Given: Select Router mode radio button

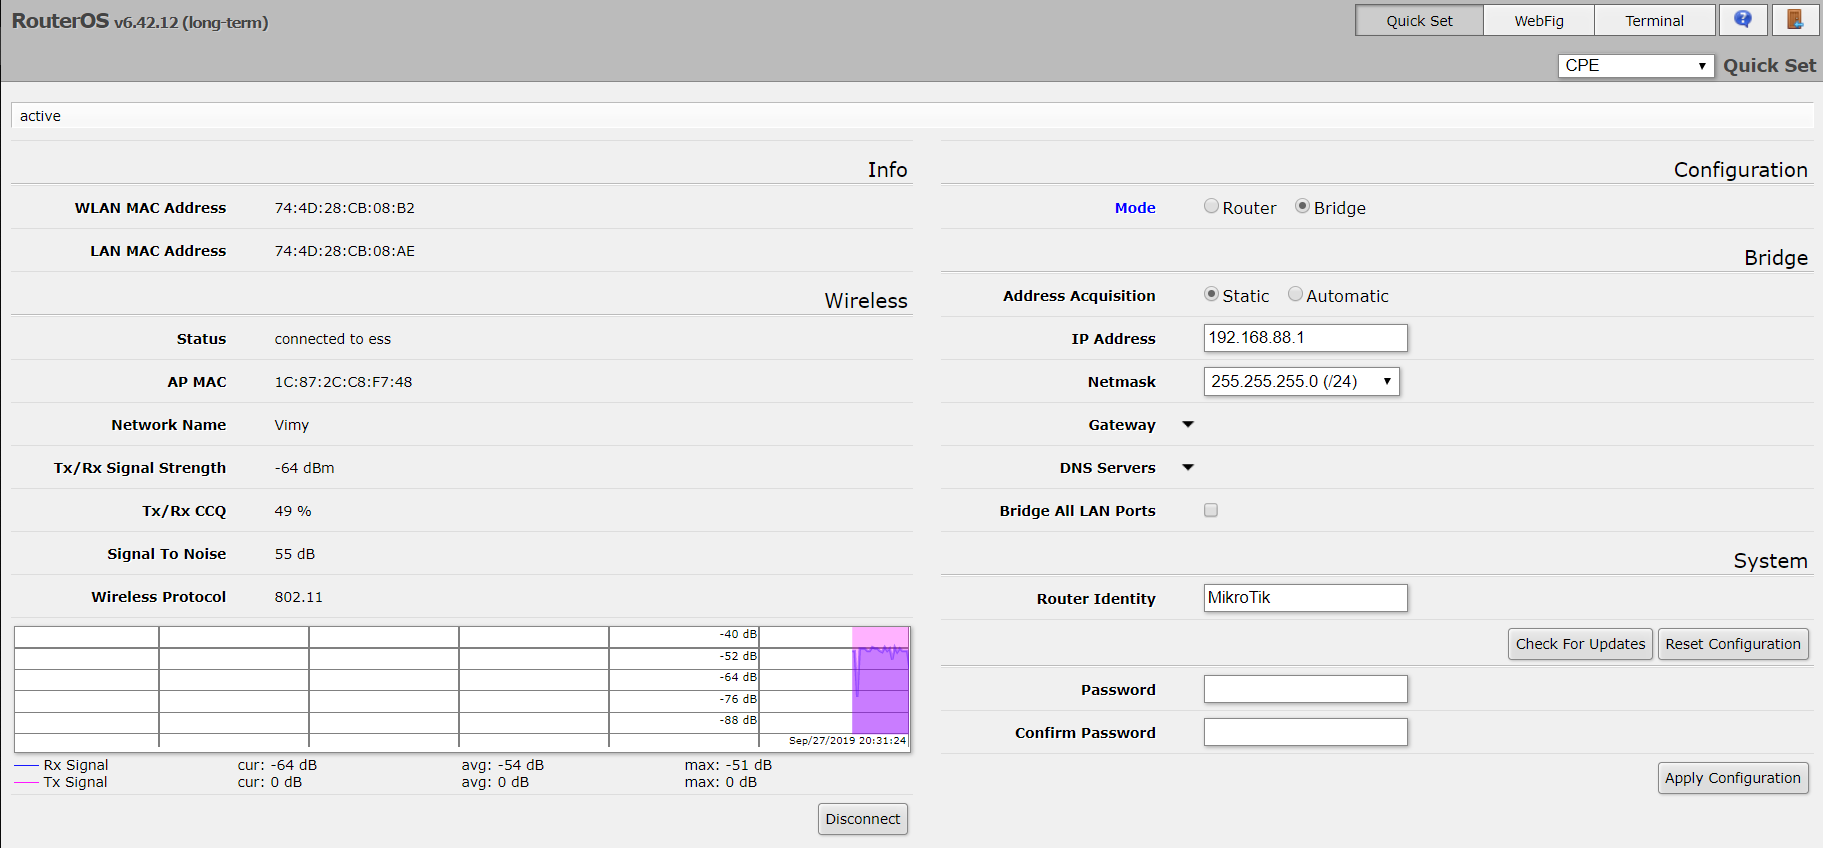Looking at the screenshot, I should pos(1211,206).
